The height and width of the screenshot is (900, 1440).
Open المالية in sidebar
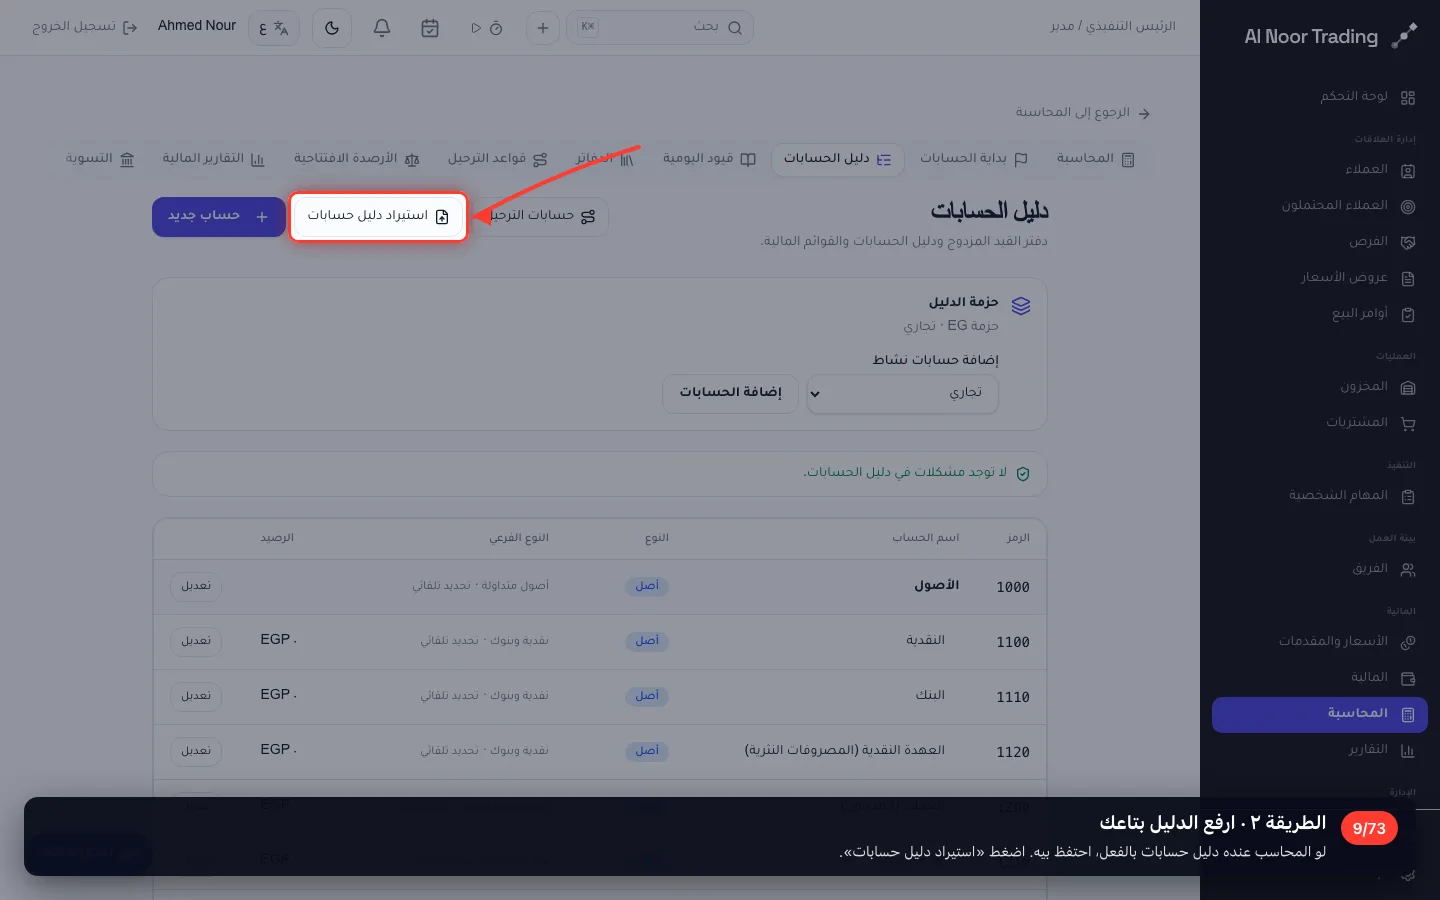(1320, 678)
